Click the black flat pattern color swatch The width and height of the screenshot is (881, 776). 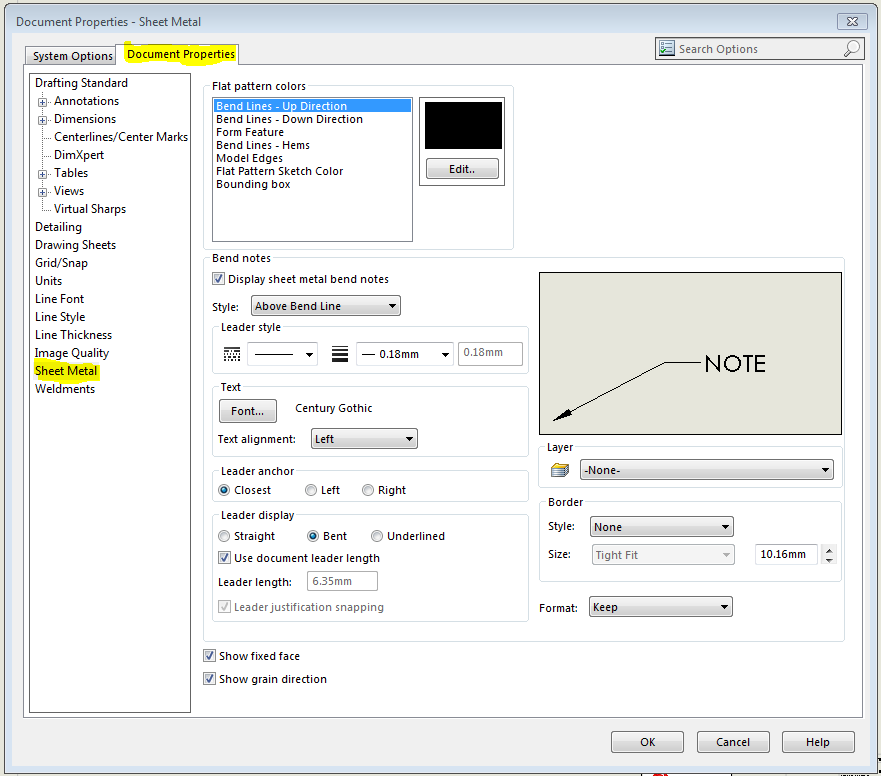pos(463,125)
